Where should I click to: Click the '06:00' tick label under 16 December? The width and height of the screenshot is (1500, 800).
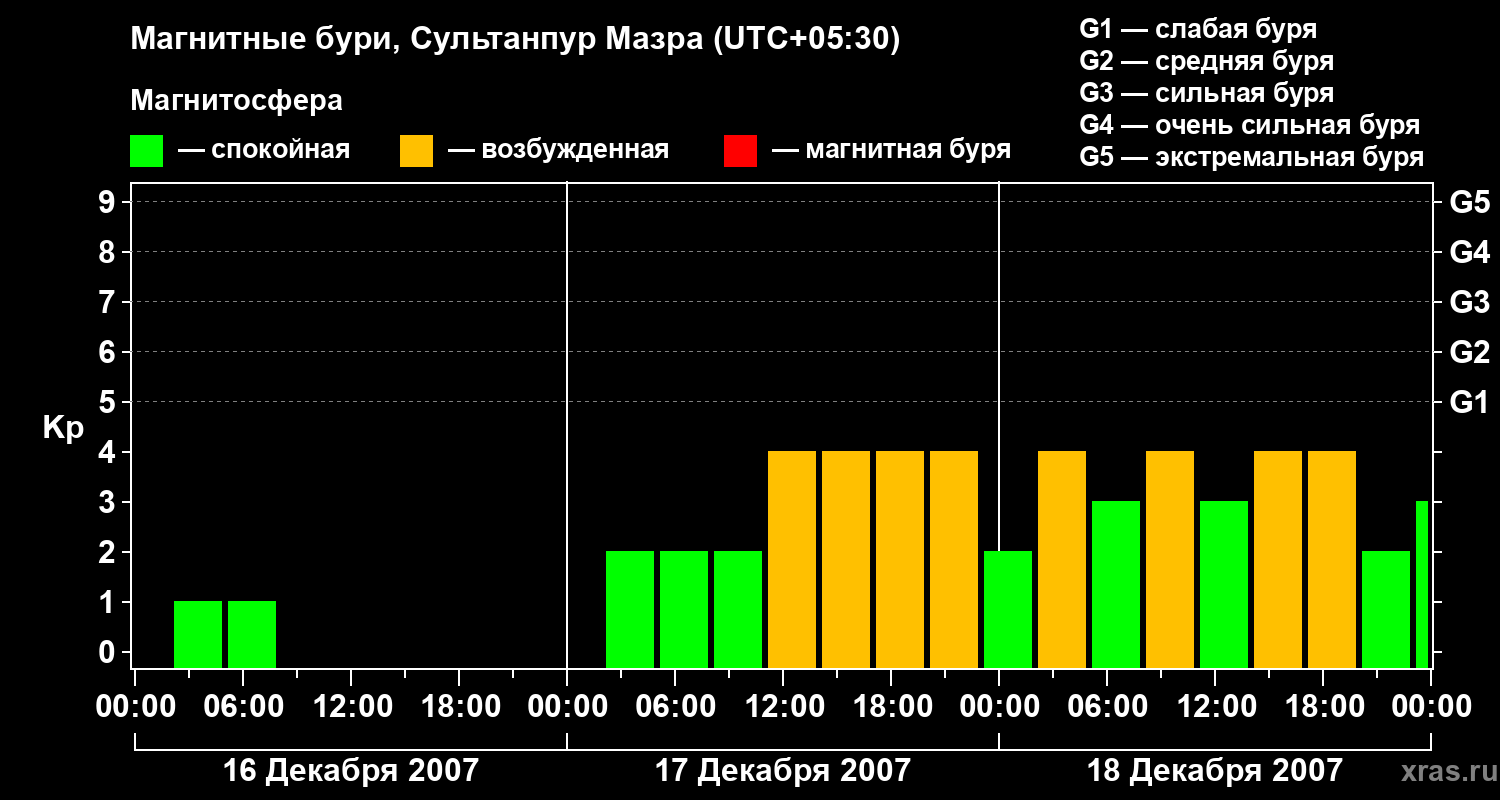[243, 707]
